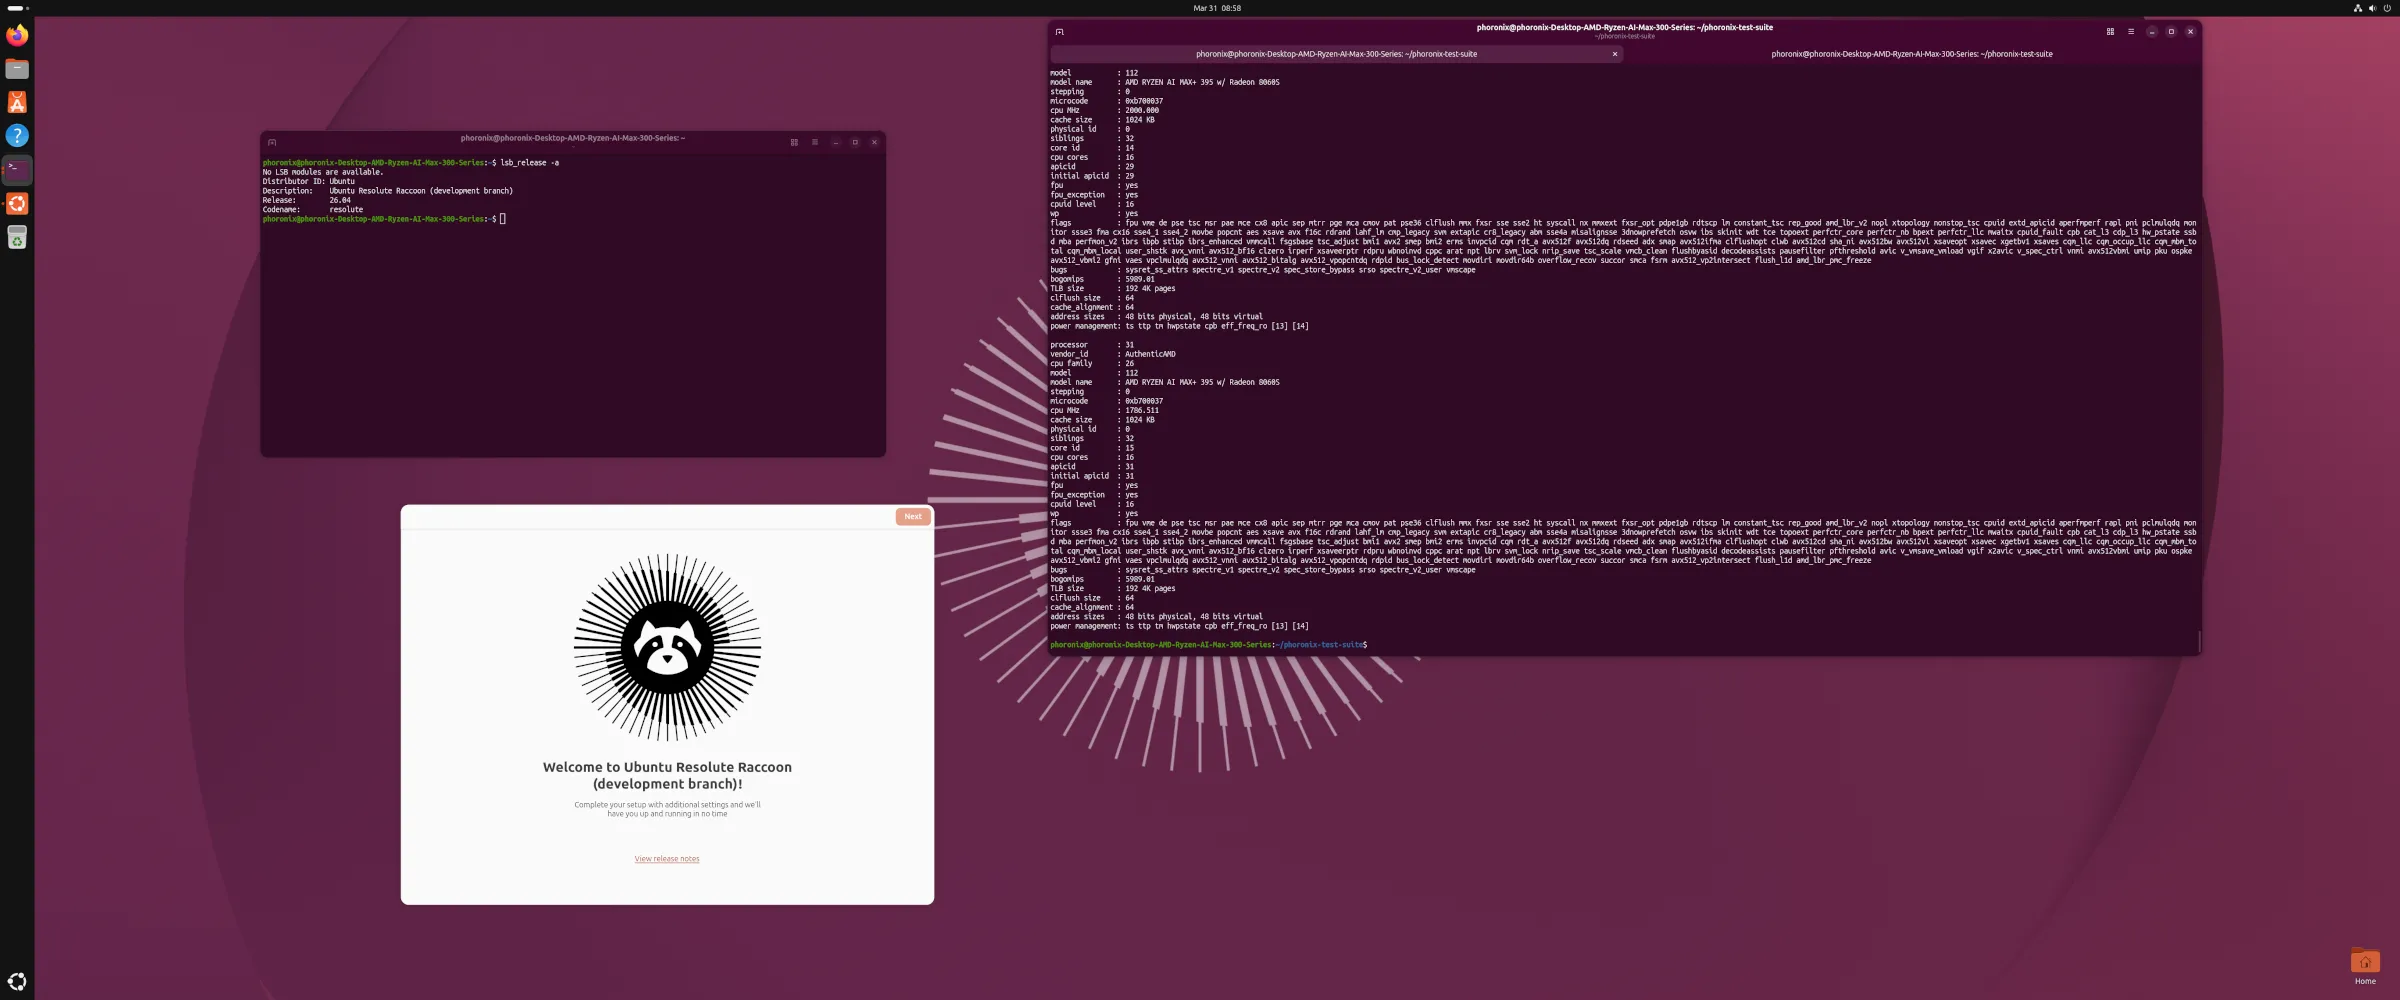The image size is (2400, 1000).
Task: Open the system status menu
Action: click(2372, 8)
